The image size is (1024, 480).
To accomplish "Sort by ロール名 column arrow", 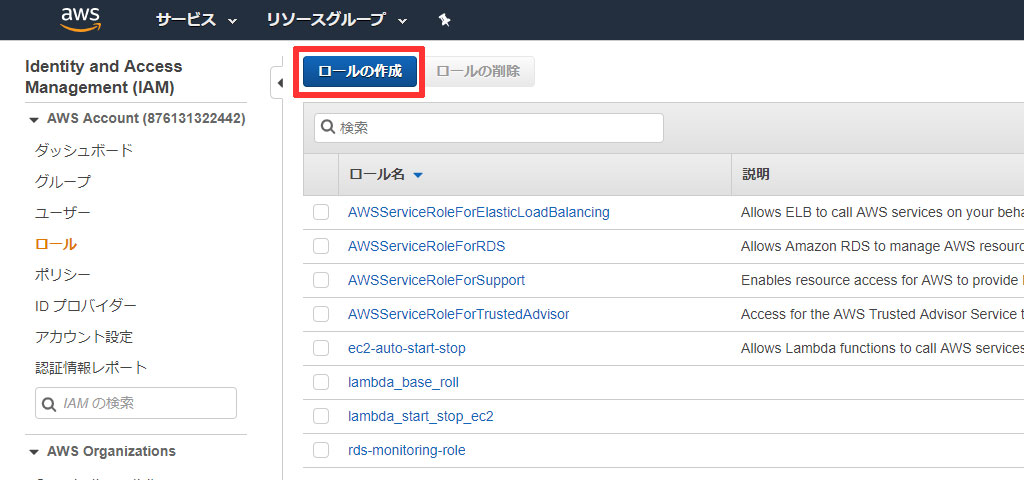I will (418, 175).
